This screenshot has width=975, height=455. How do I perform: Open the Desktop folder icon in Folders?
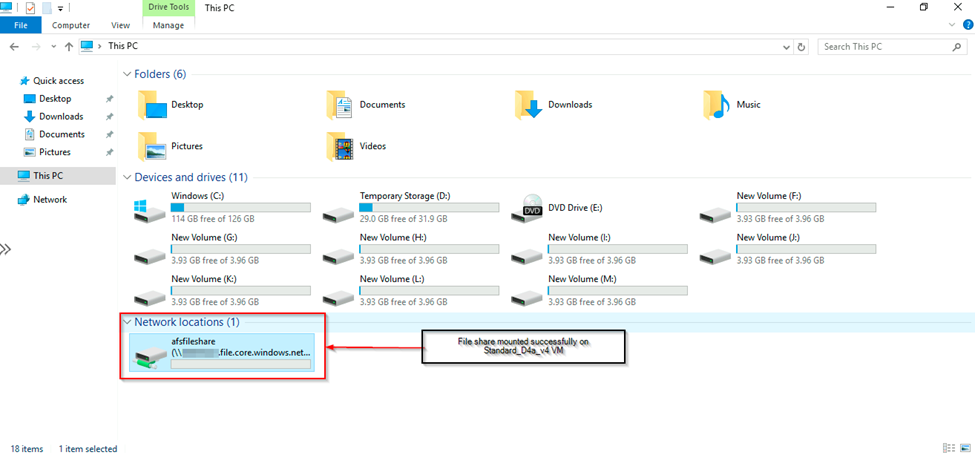click(x=152, y=105)
